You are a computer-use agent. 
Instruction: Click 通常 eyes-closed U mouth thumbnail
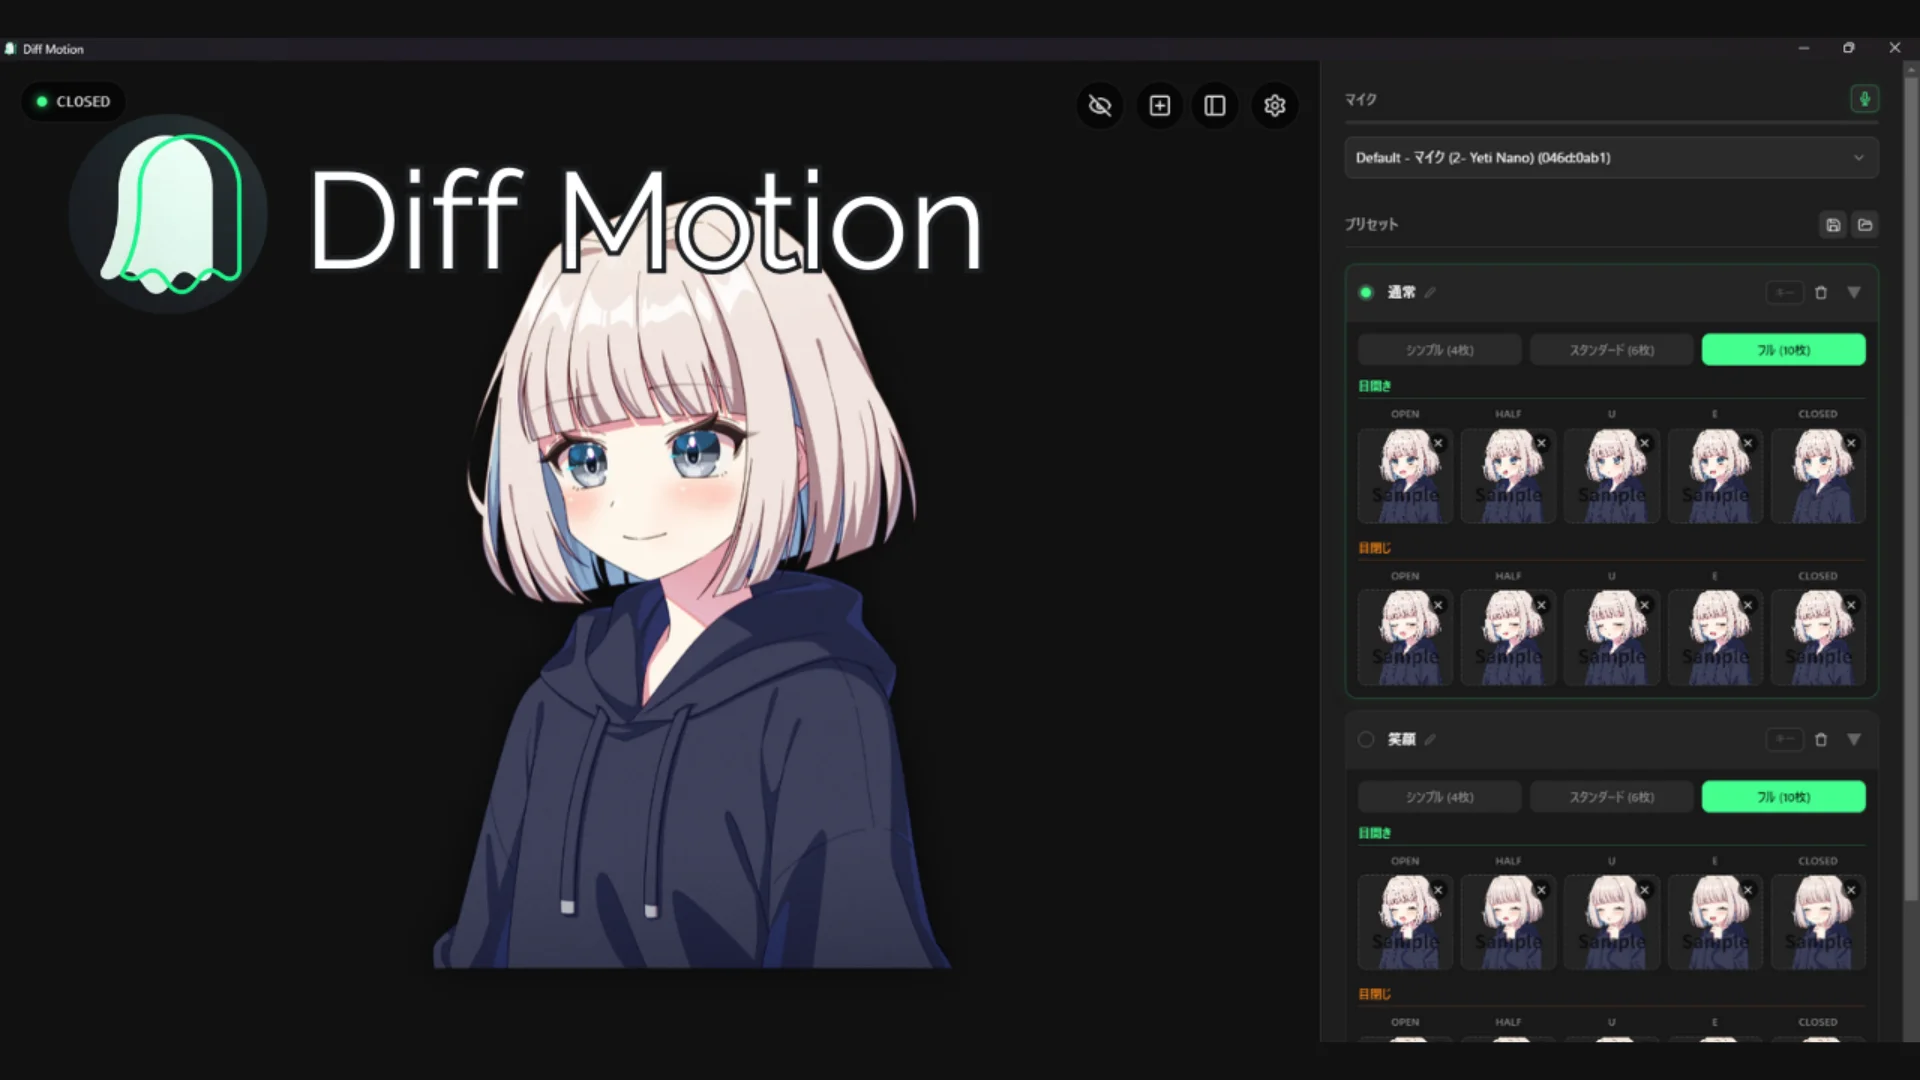pyautogui.click(x=1611, y=638)
